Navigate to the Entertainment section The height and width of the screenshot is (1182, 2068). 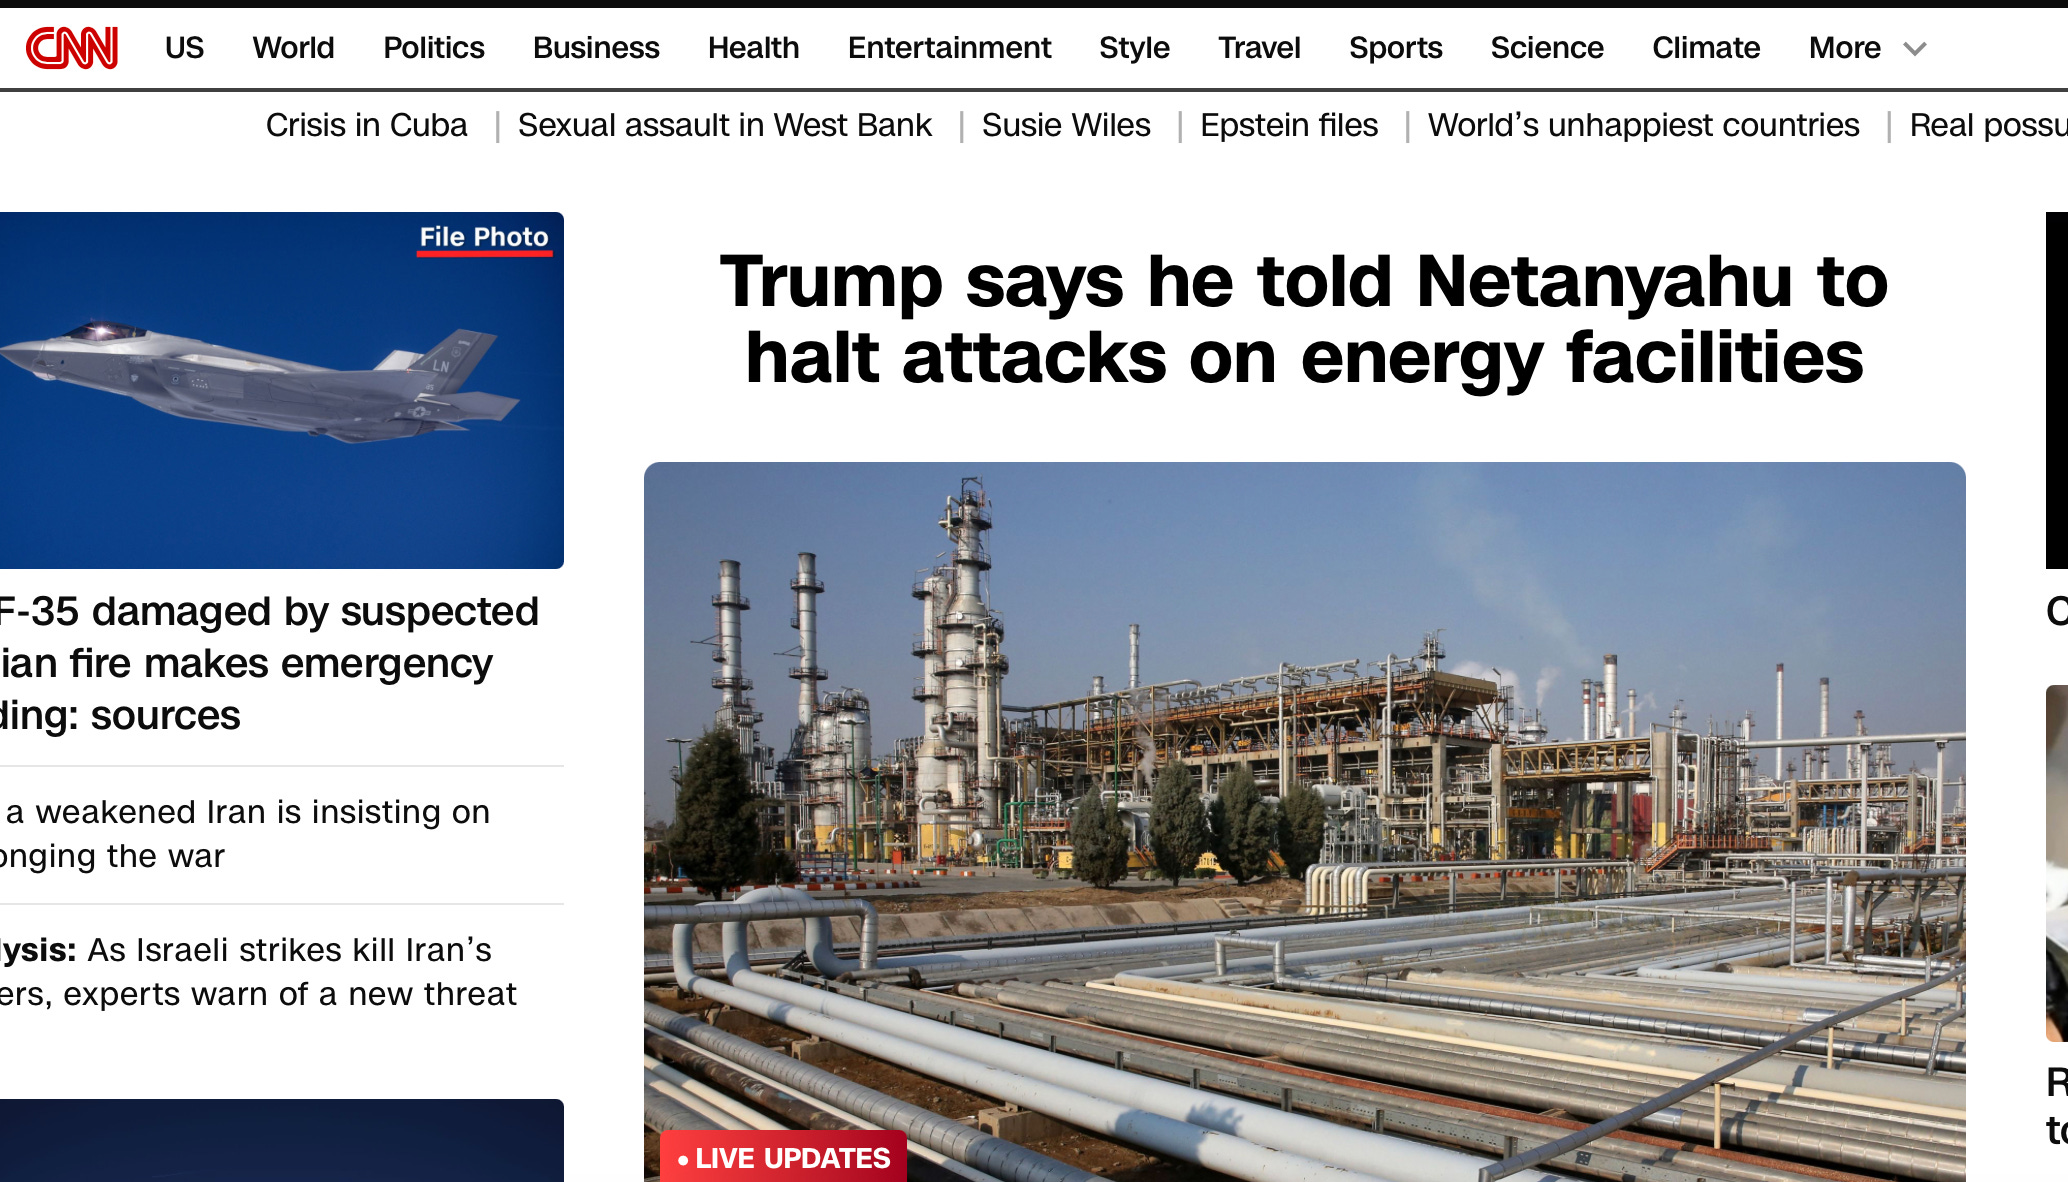949,48
